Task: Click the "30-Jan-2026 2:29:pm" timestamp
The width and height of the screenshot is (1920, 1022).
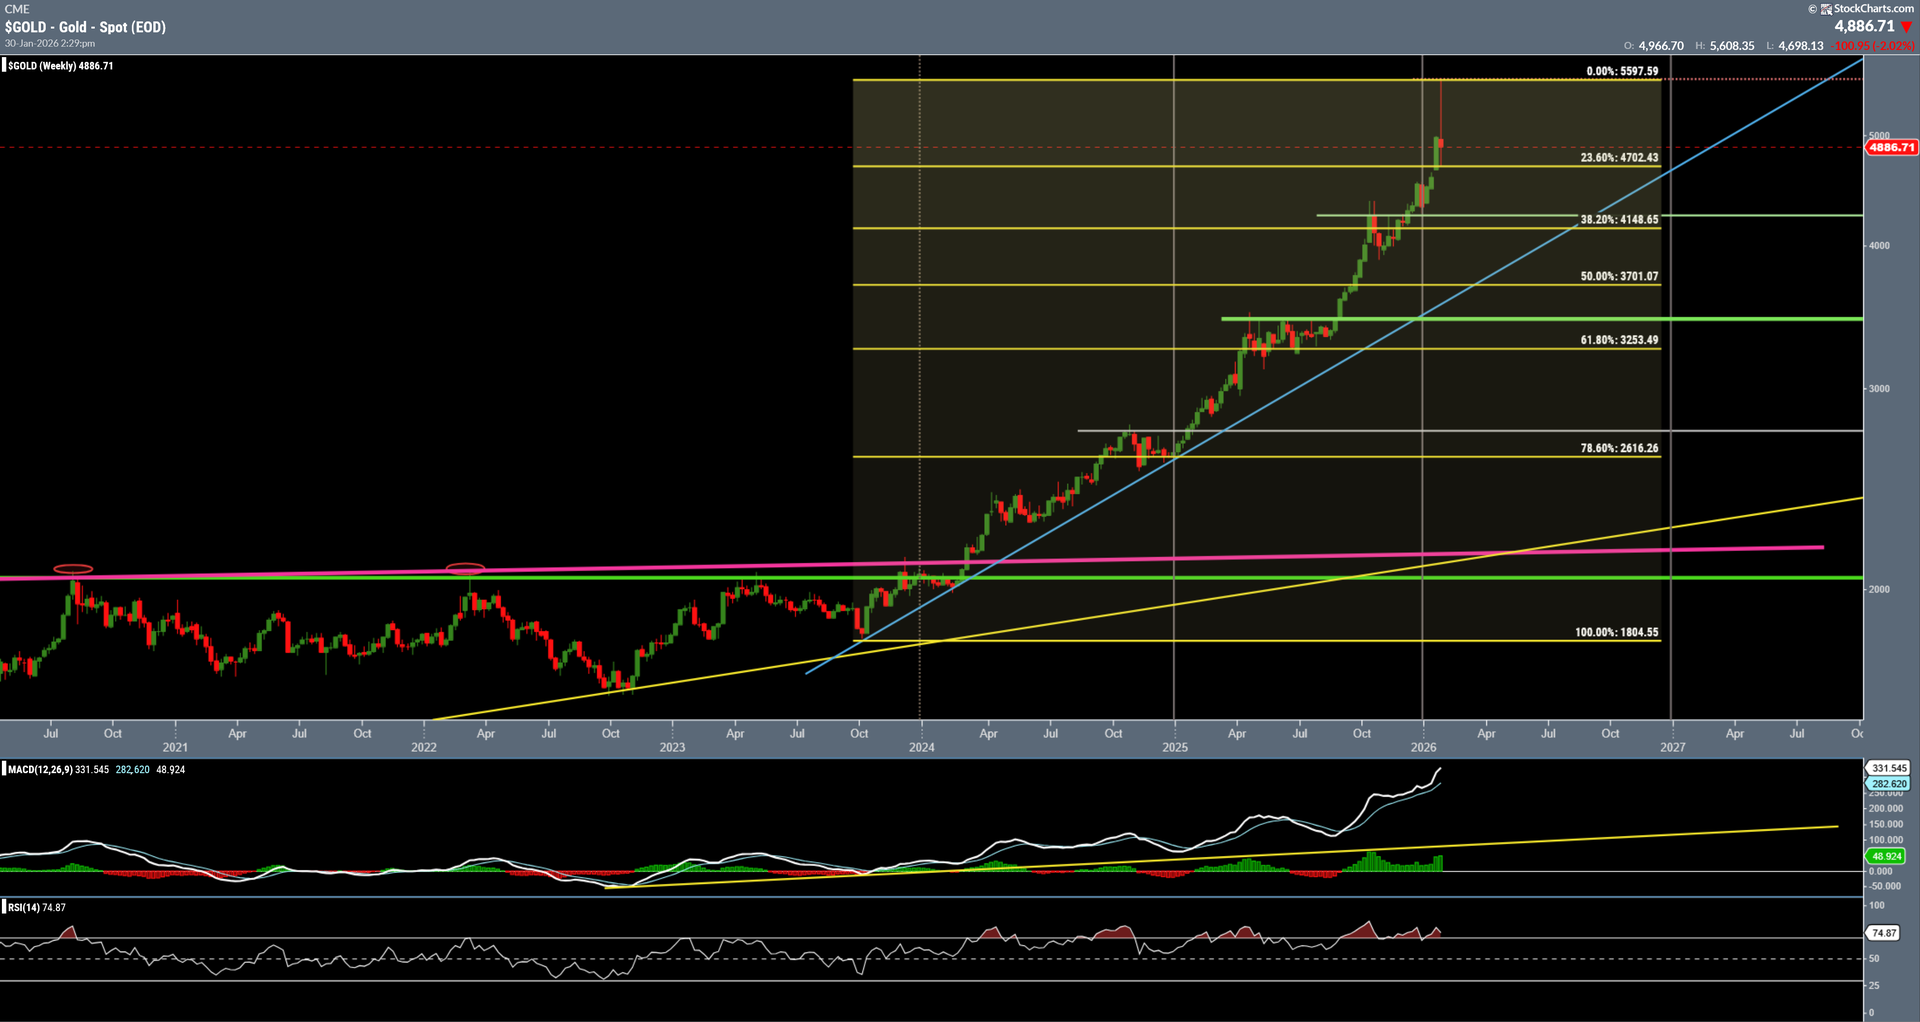Action: [x=50, y=44]
